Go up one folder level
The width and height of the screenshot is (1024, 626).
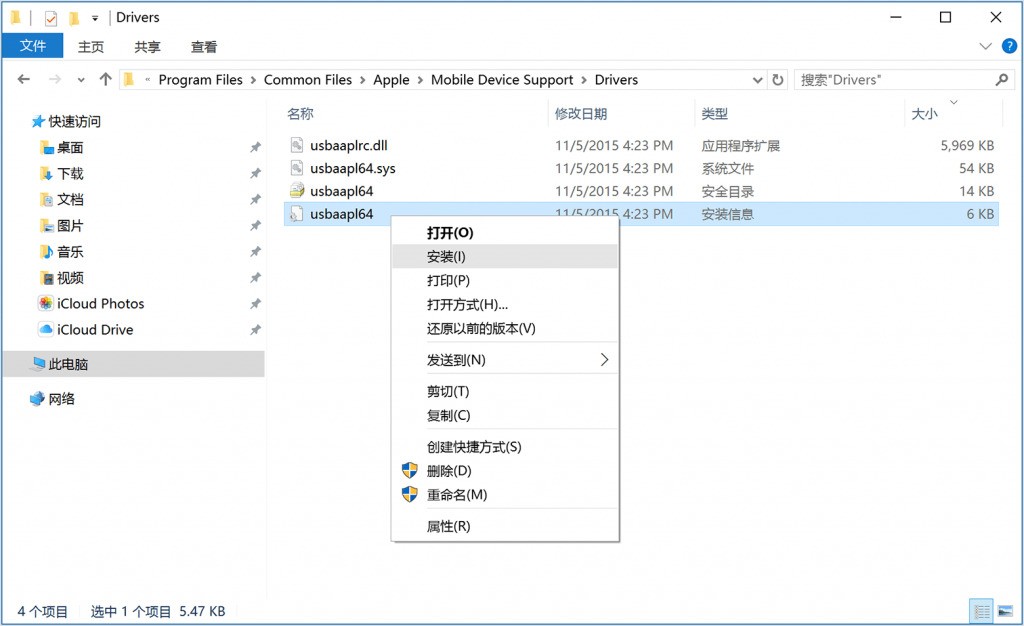105,80
